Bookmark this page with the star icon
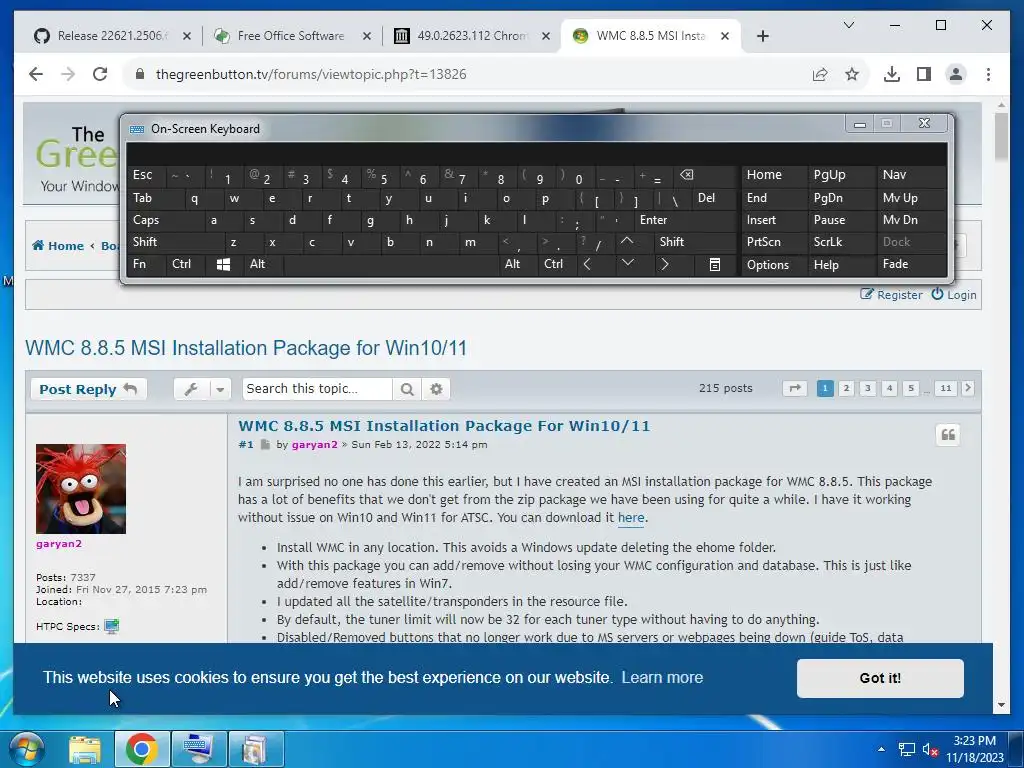 (x=852, y=74)
